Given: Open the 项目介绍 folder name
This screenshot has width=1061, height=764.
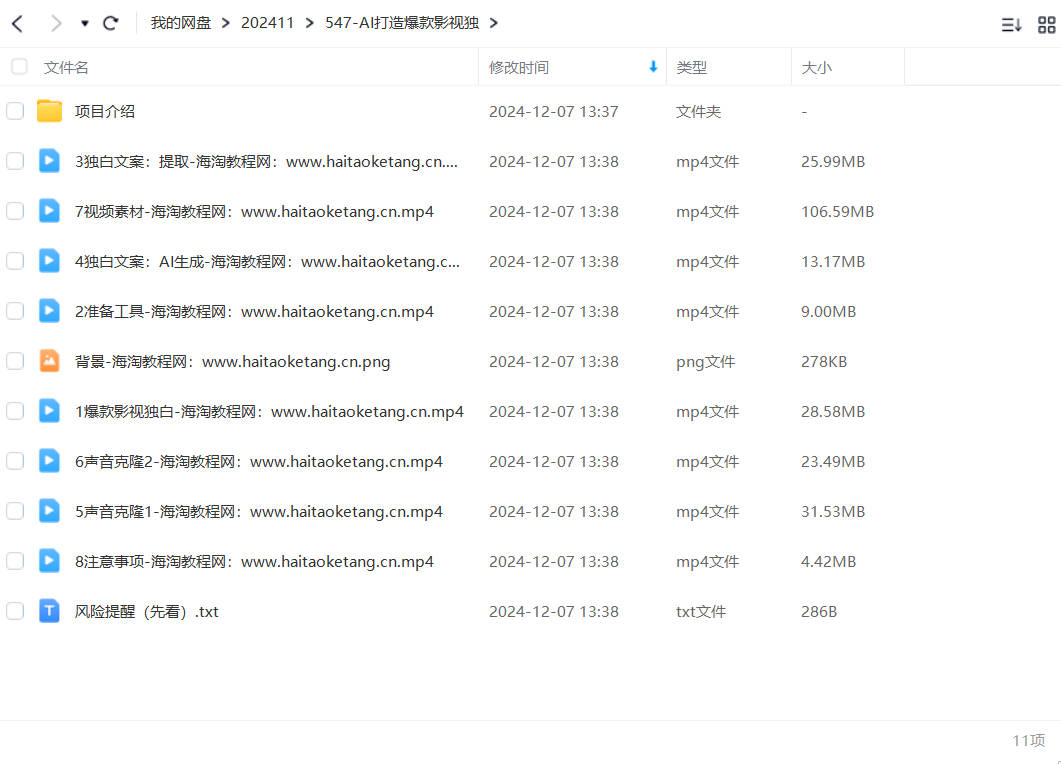Looking at the screenshot, I should [x=105, y=112].
